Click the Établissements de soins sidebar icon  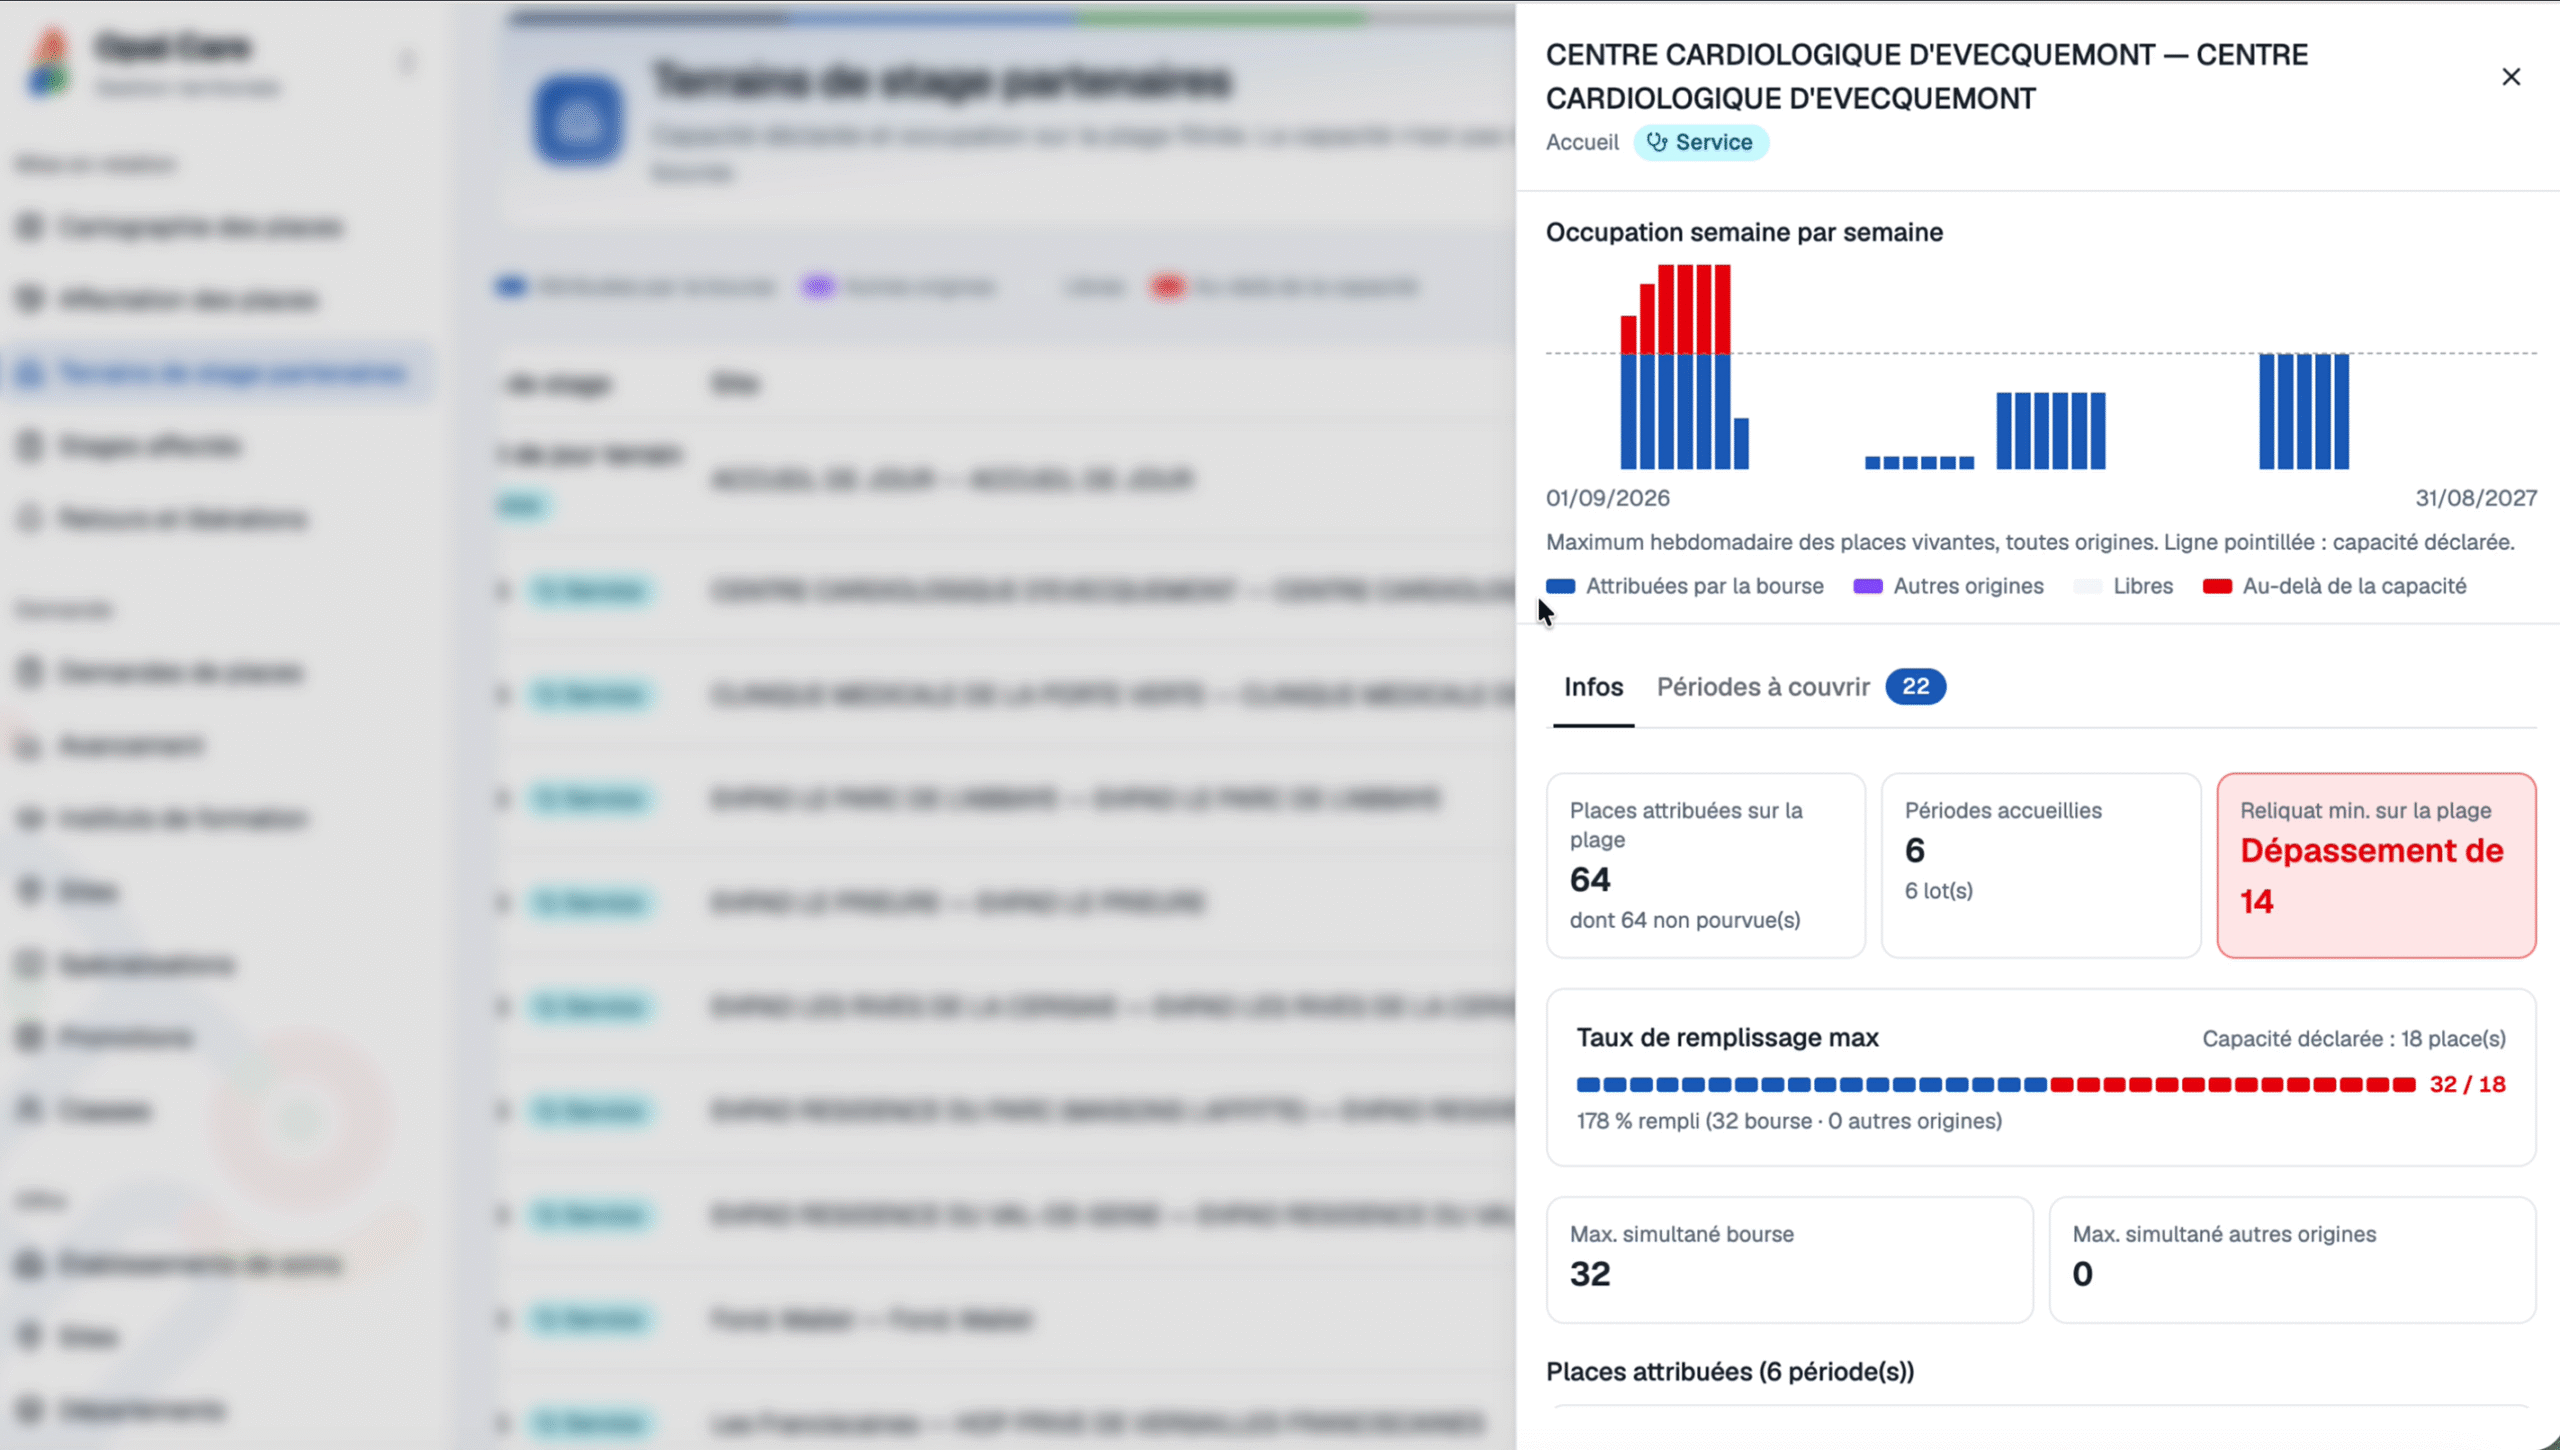30,1264
